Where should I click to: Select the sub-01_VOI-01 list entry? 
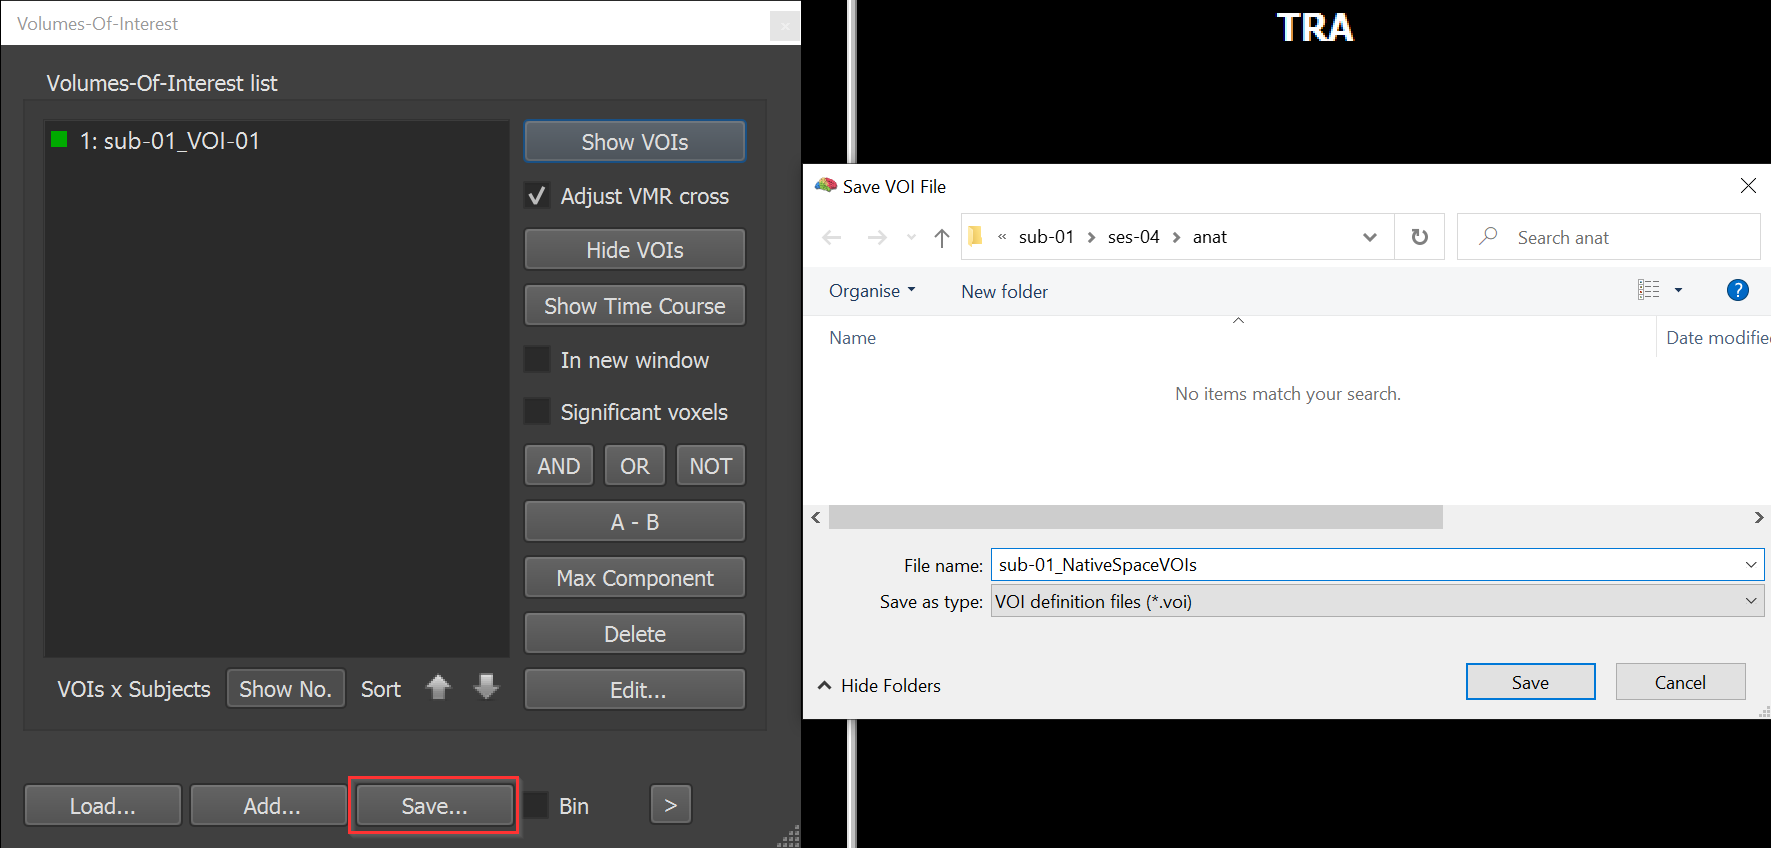click(x=277, y=141)
